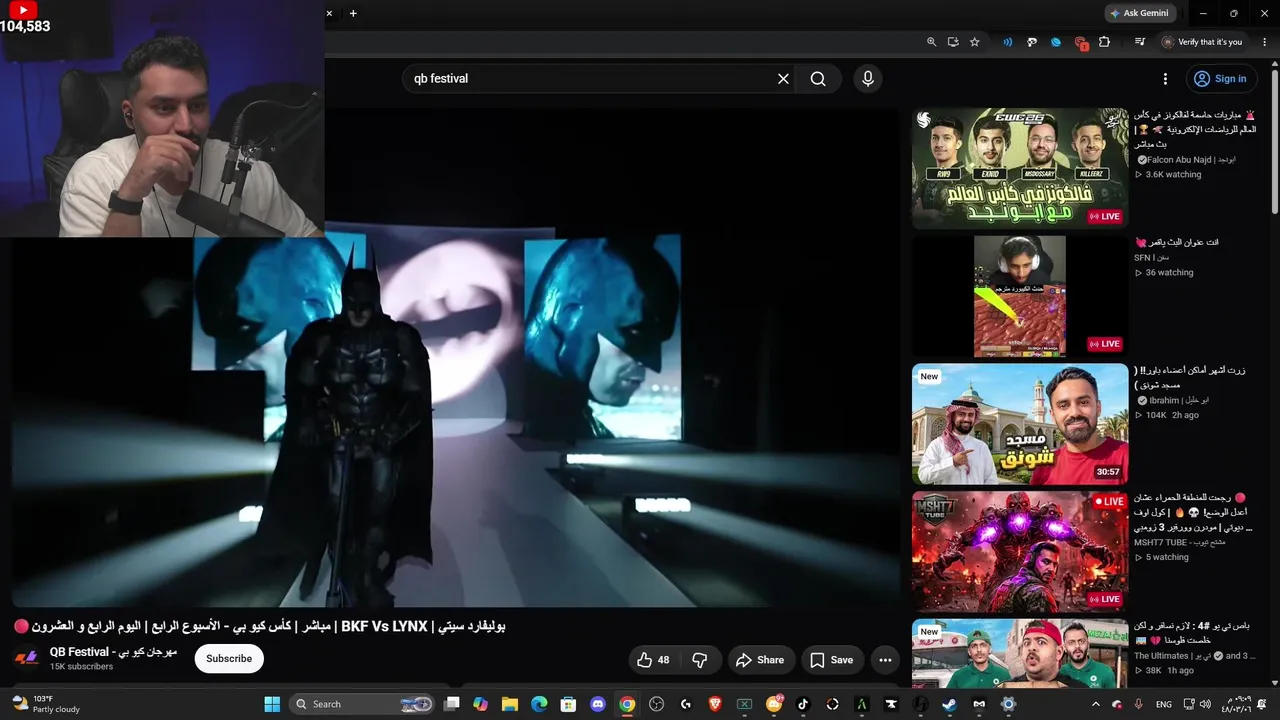1280x720 pixels.
Task: Click the 'Verify that it's you' profile chip
Action: [x=1202, y=42]
